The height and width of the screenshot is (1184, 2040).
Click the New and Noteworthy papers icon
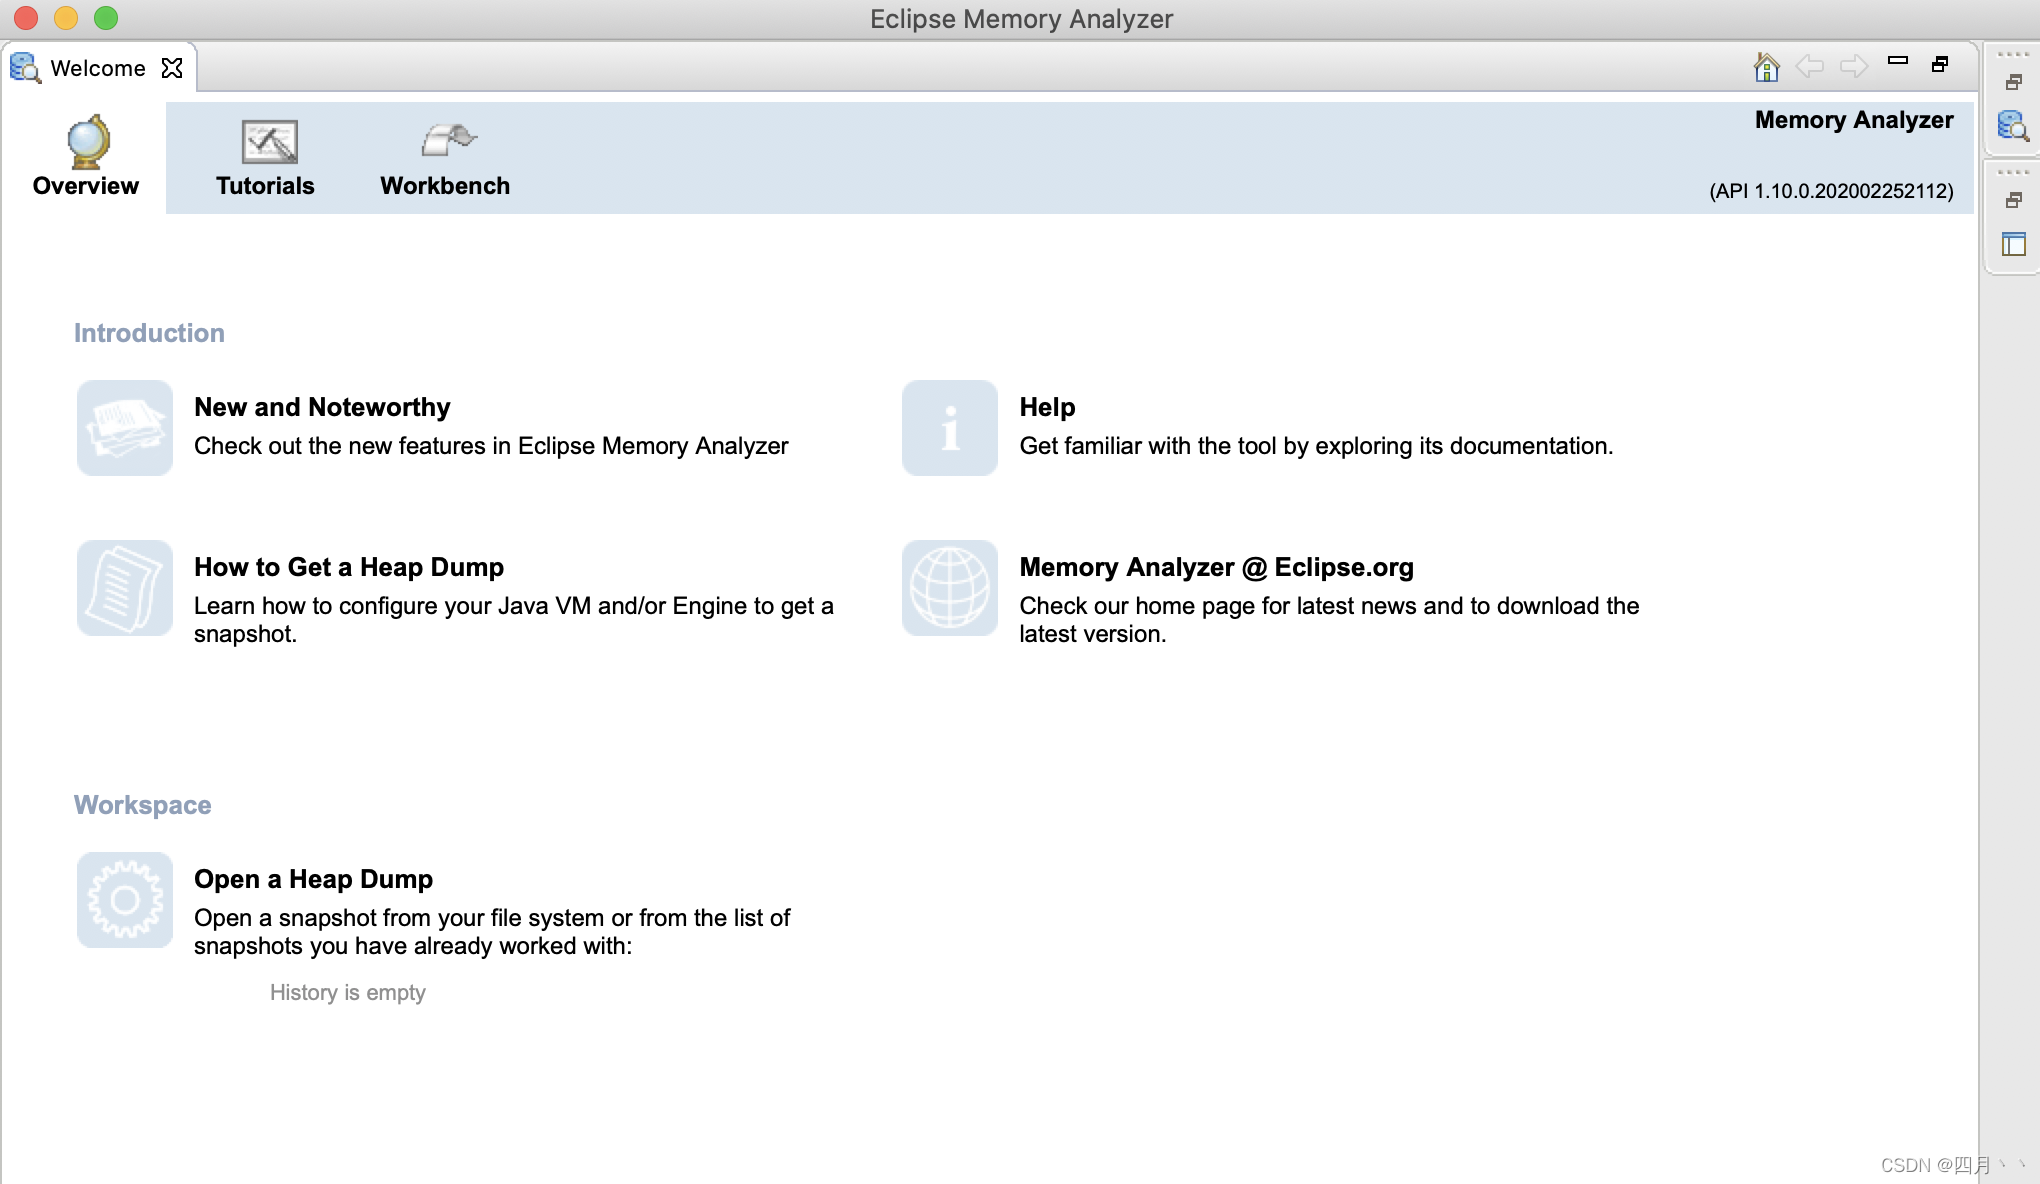tap(125, 428)
